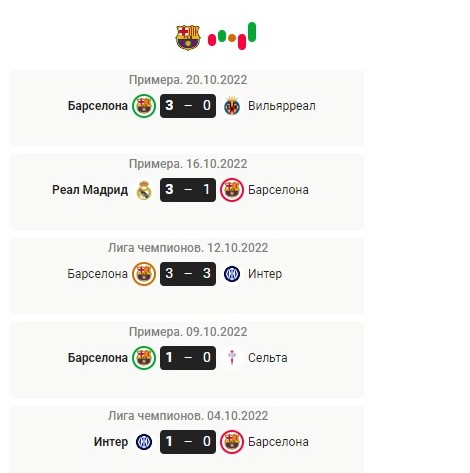This screenshot has height=473, width=470.
Task: Select the Сельта team name
Action: 268,358
